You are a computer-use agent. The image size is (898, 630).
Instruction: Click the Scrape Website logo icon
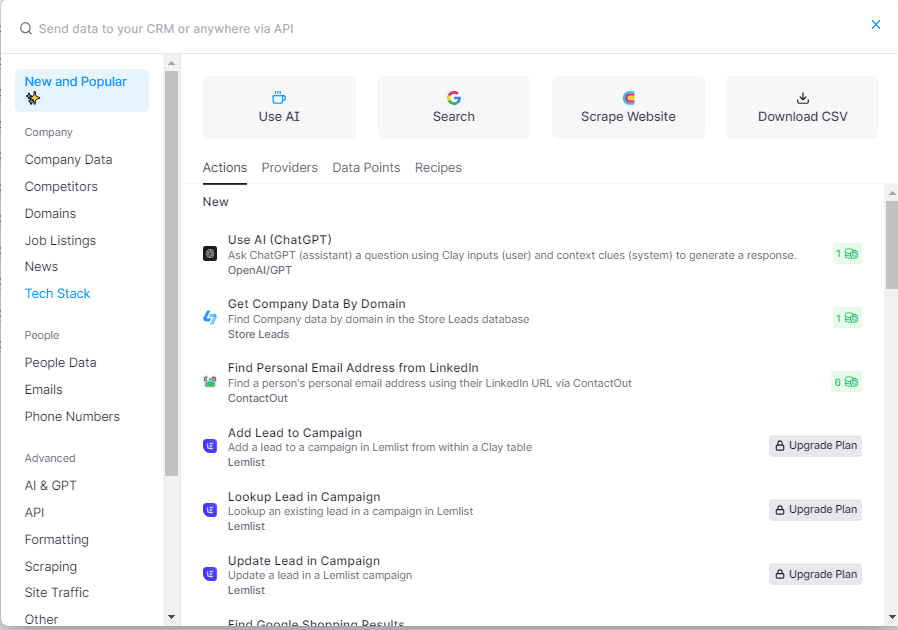pos(628,98)
